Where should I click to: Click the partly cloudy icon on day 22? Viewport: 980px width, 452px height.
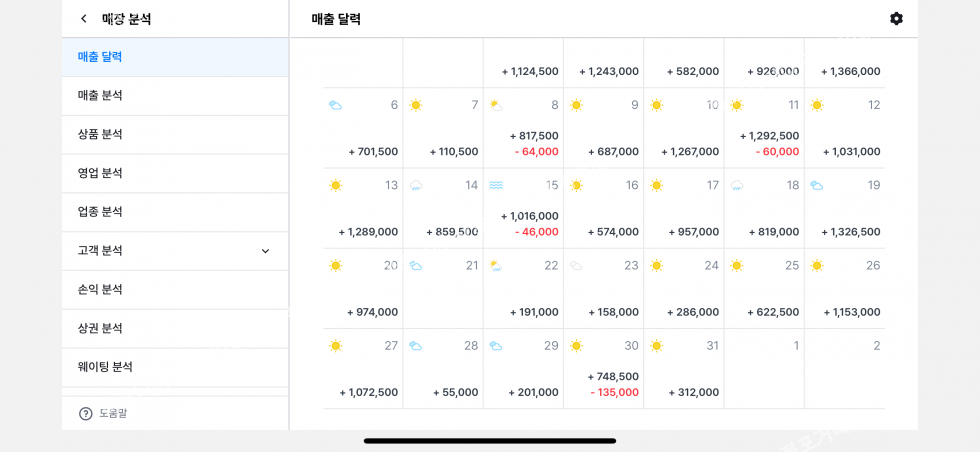(496, 265)
